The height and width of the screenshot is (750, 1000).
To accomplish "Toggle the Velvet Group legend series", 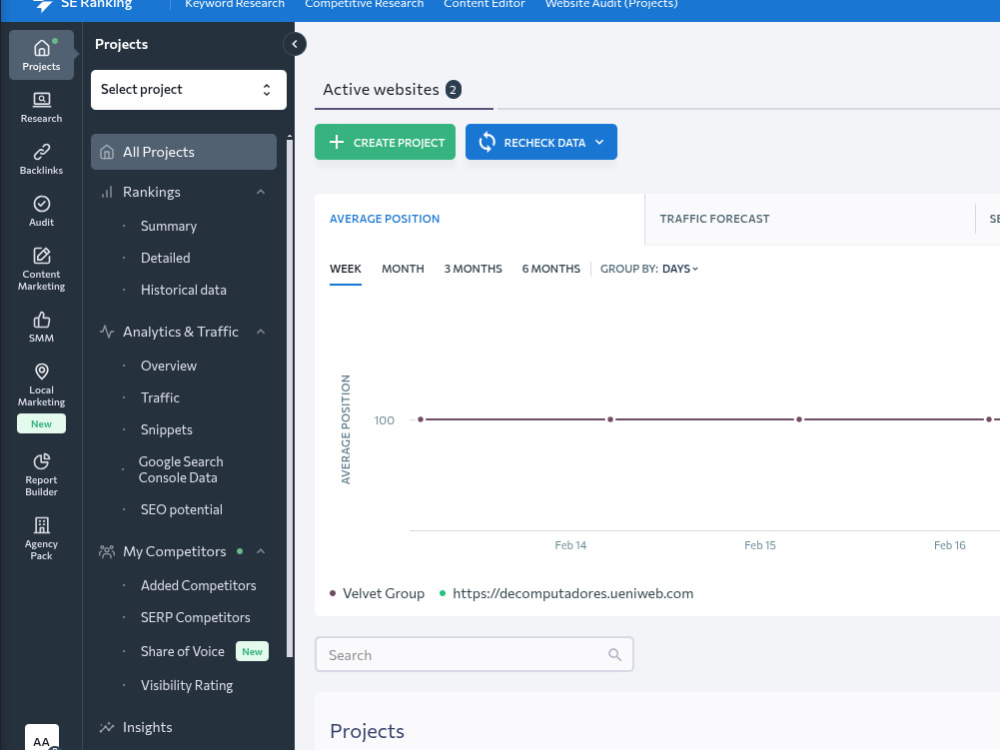I will click(x=377, y=593).
